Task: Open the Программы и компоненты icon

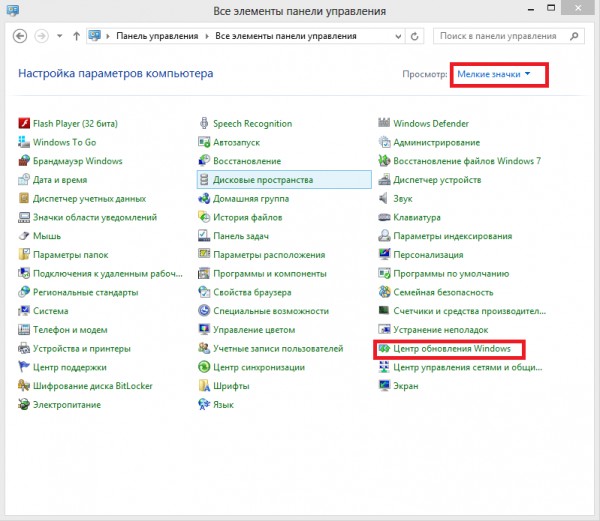Action: click(204, 274)
